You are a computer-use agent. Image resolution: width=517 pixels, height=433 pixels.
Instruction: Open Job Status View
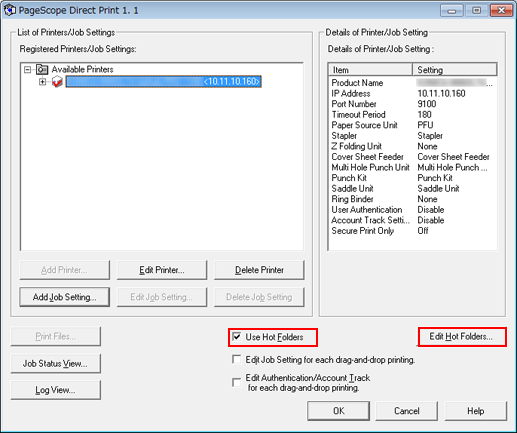point(55,363)
